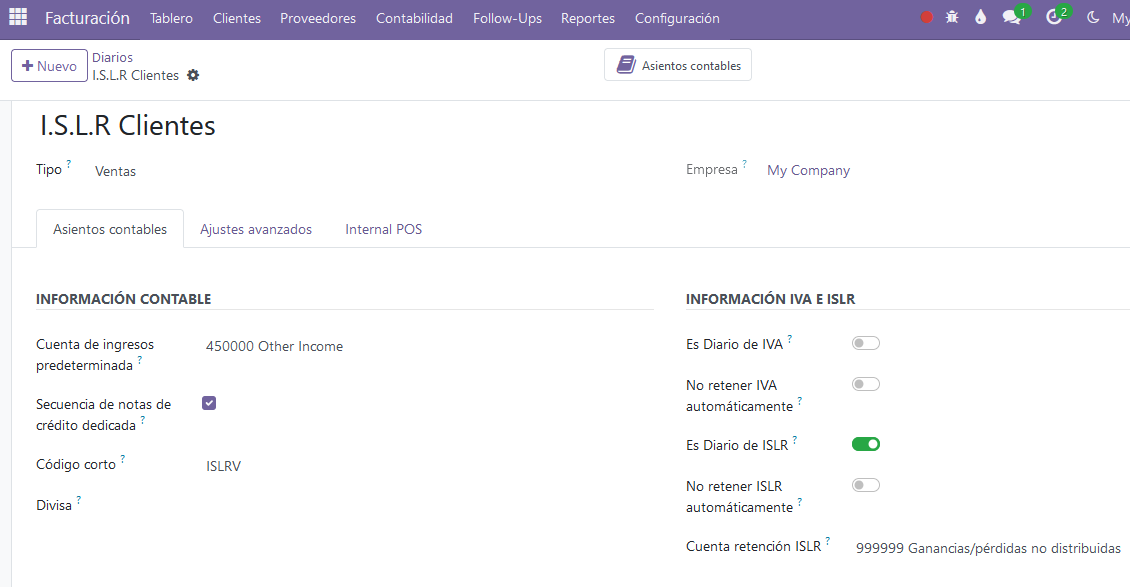The height and width of the screenshot is (587, 1130).
Task: Go back via Diarios breadcrumb link
Action: tap(112, 57)
